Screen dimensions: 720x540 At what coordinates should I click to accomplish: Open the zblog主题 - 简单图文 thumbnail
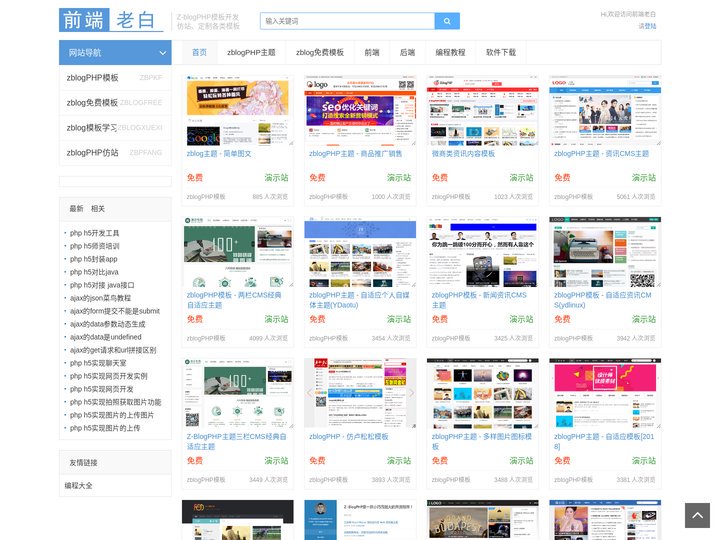[x=237, y=111]
